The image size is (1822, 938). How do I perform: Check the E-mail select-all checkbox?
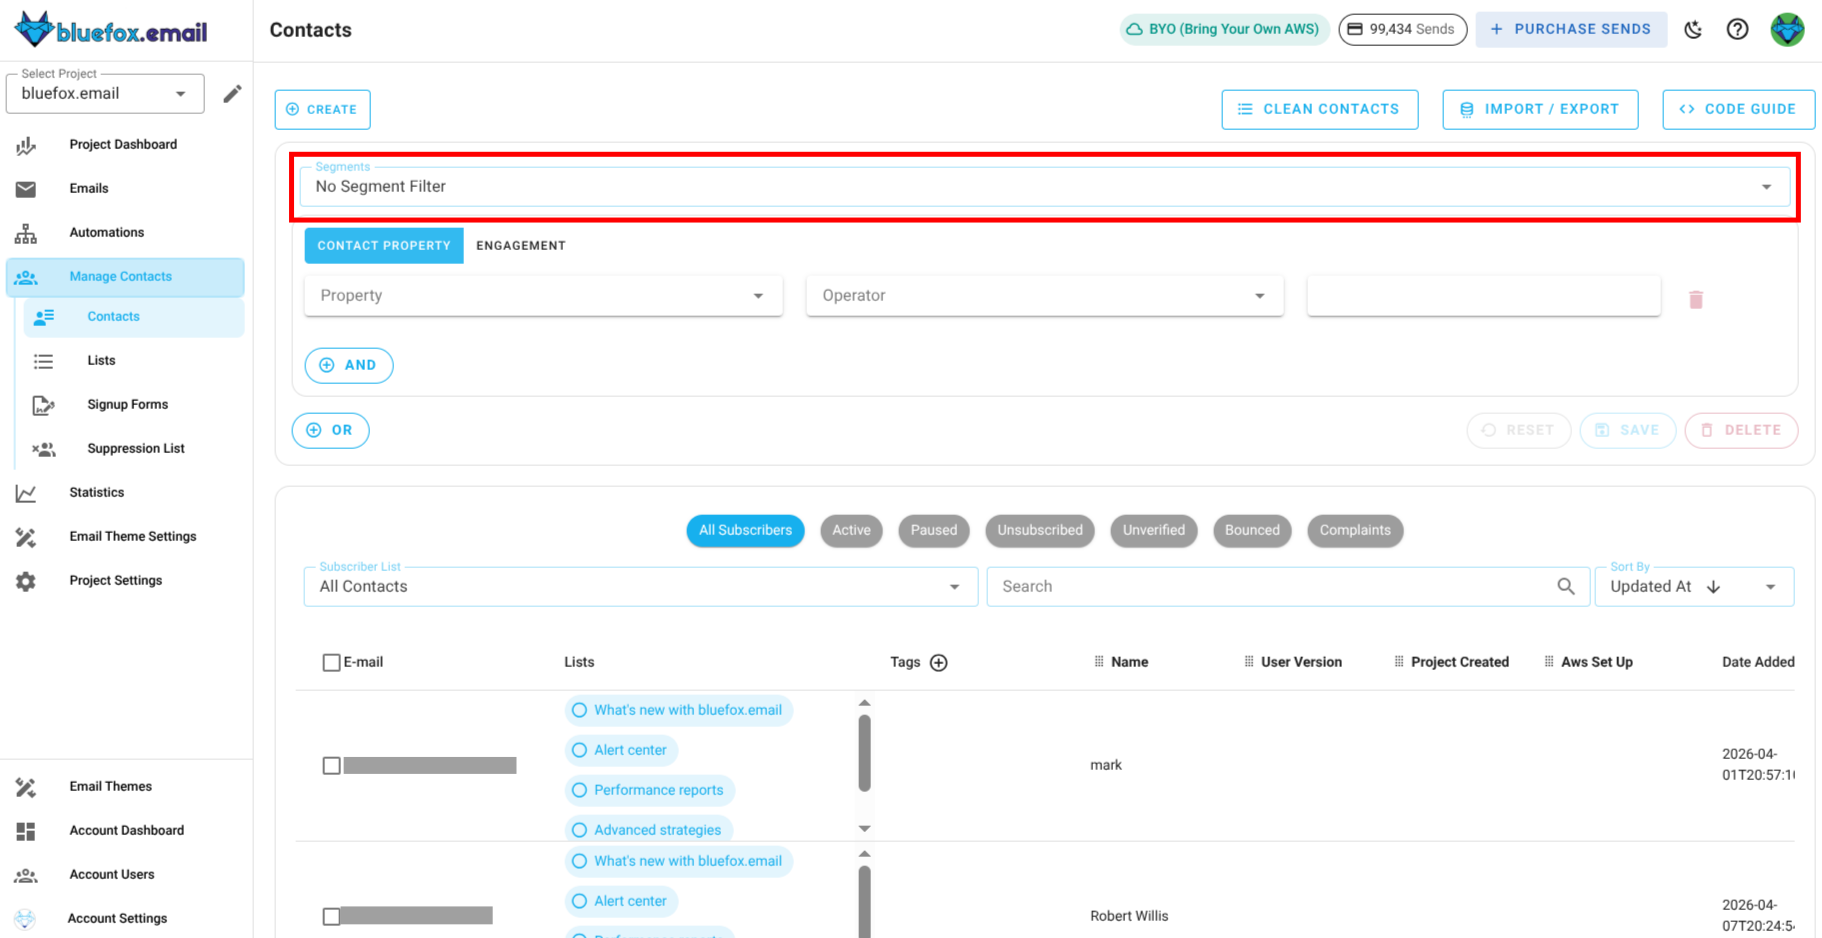(331, 661)
